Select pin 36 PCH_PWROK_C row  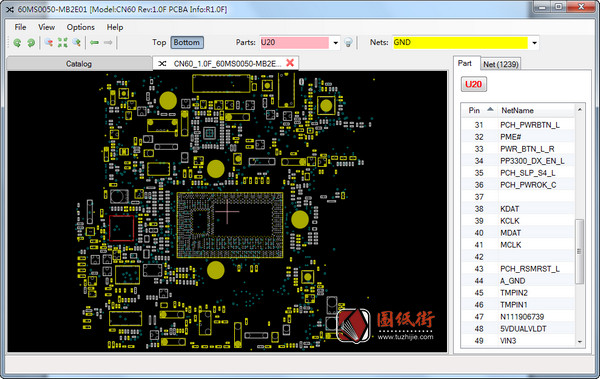tap(518, 185)
